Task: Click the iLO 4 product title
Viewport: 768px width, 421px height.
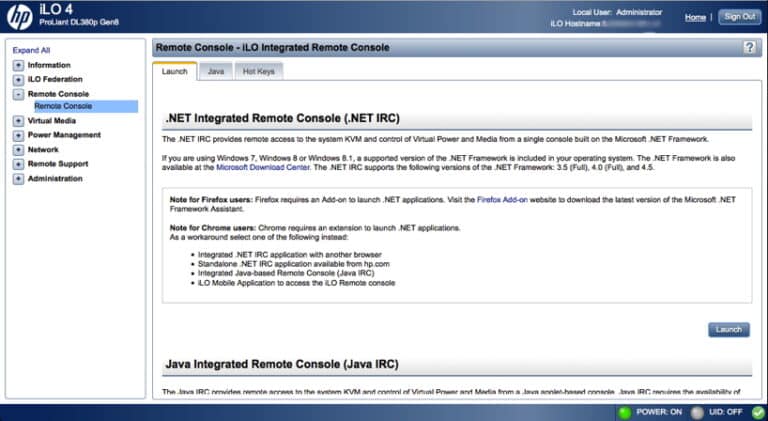Action: tap(56, 10)
